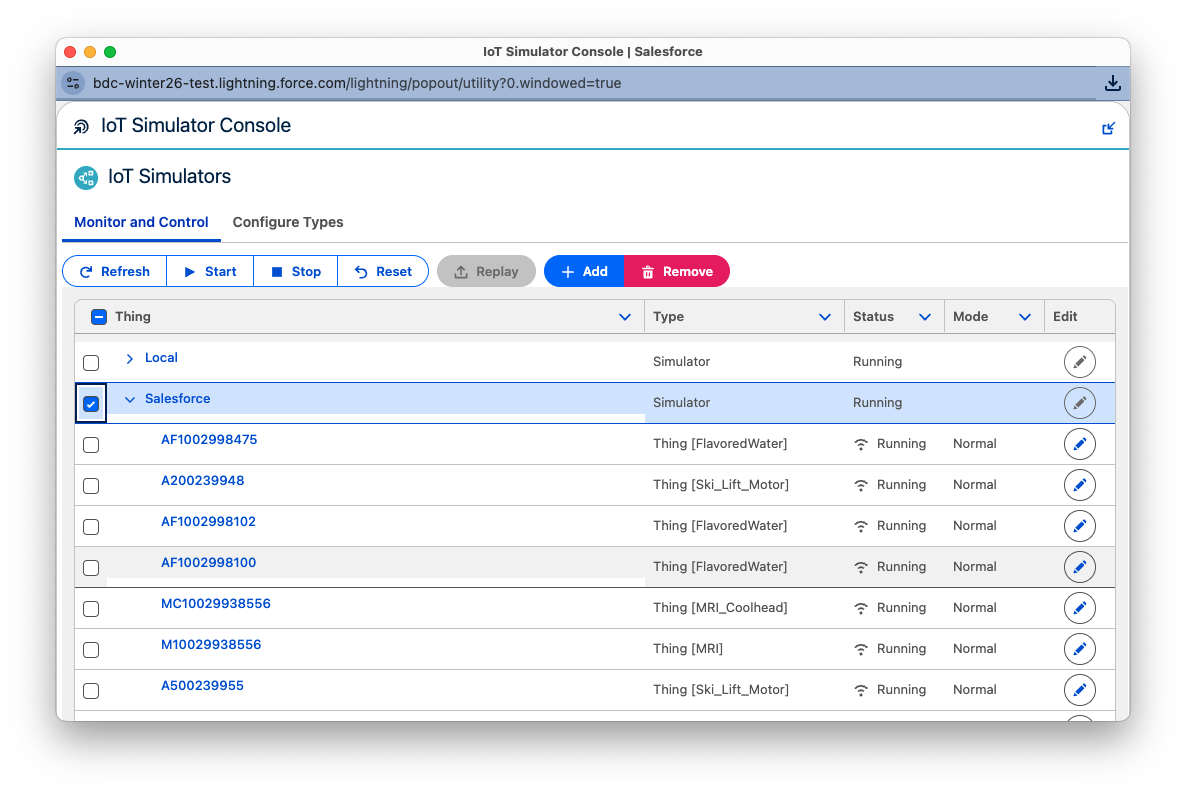Open the AF1002998475 thing link
Image resolution: width=1186 pixels, height=795 pixels.
tap(209, 439)
